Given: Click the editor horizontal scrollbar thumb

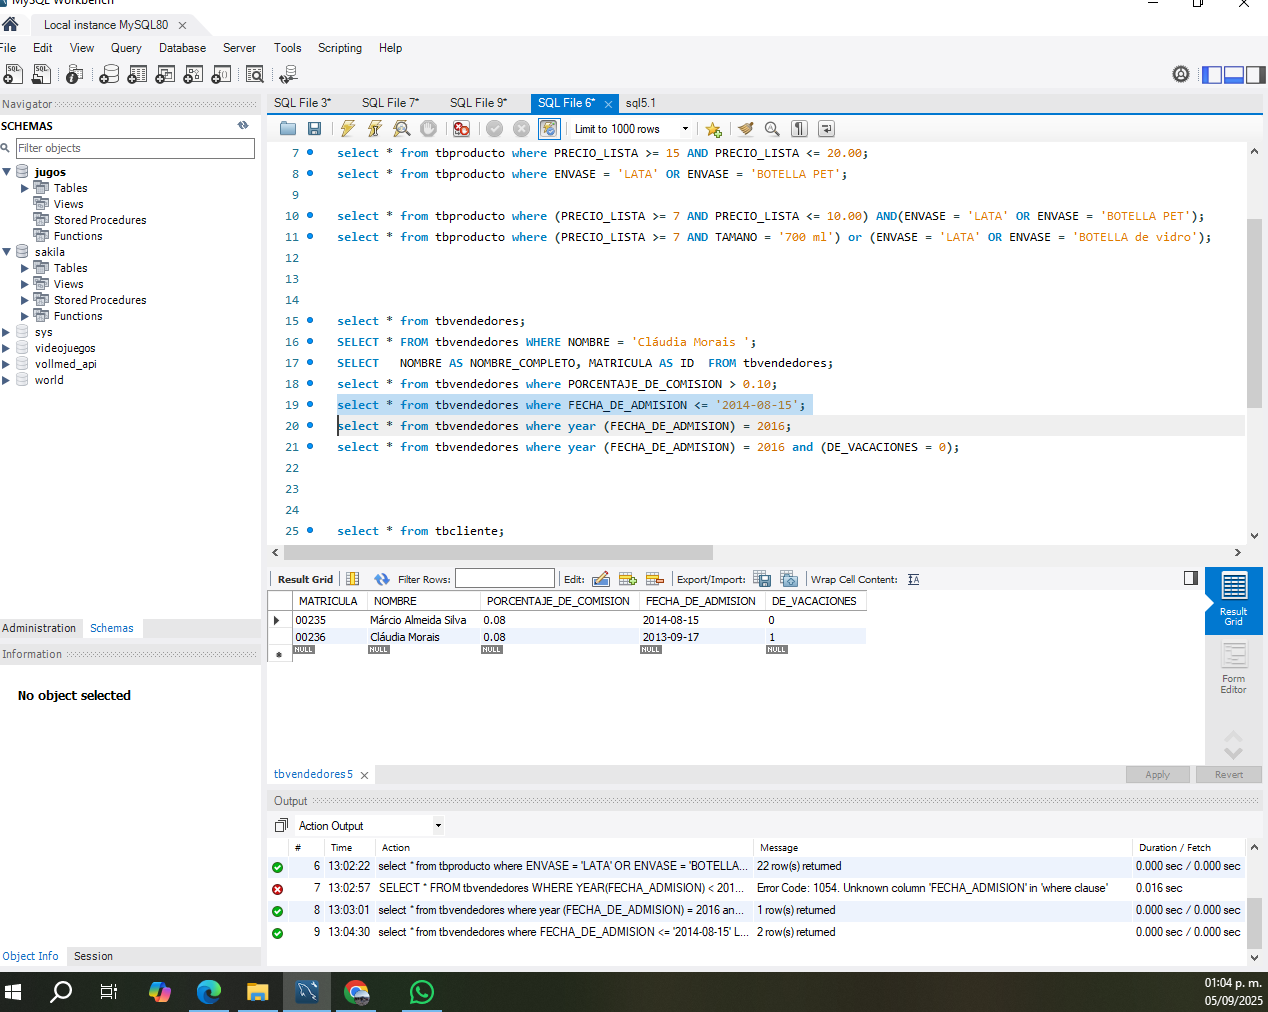Looking at the screenshot, I should [498, 552].
